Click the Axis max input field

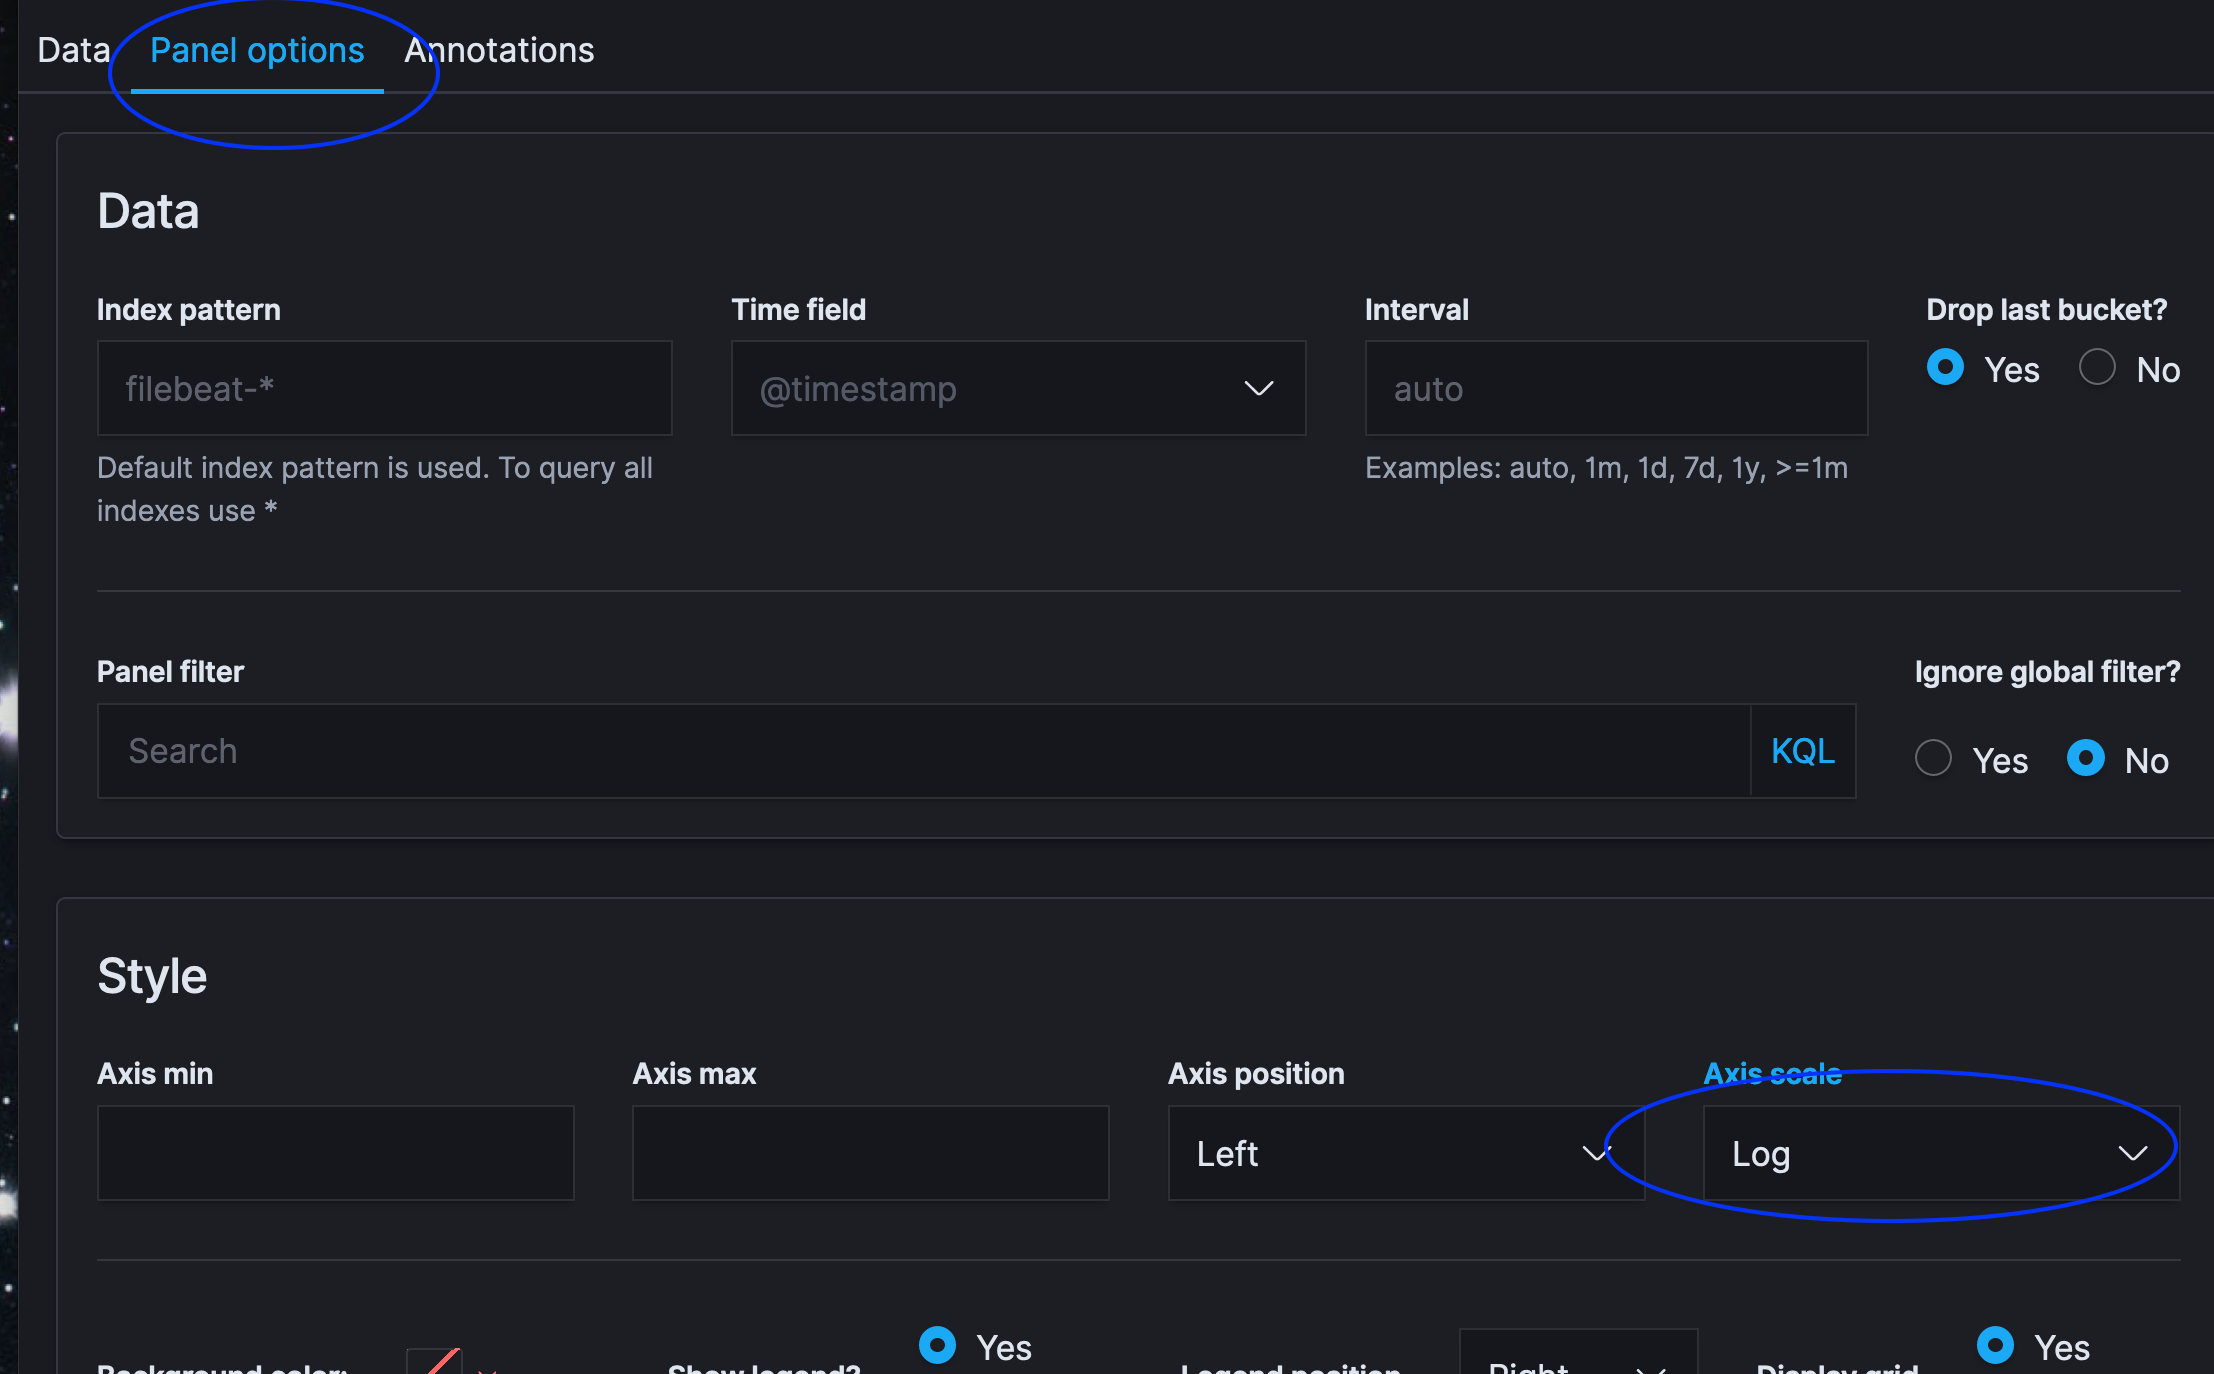coord(870,1153)
